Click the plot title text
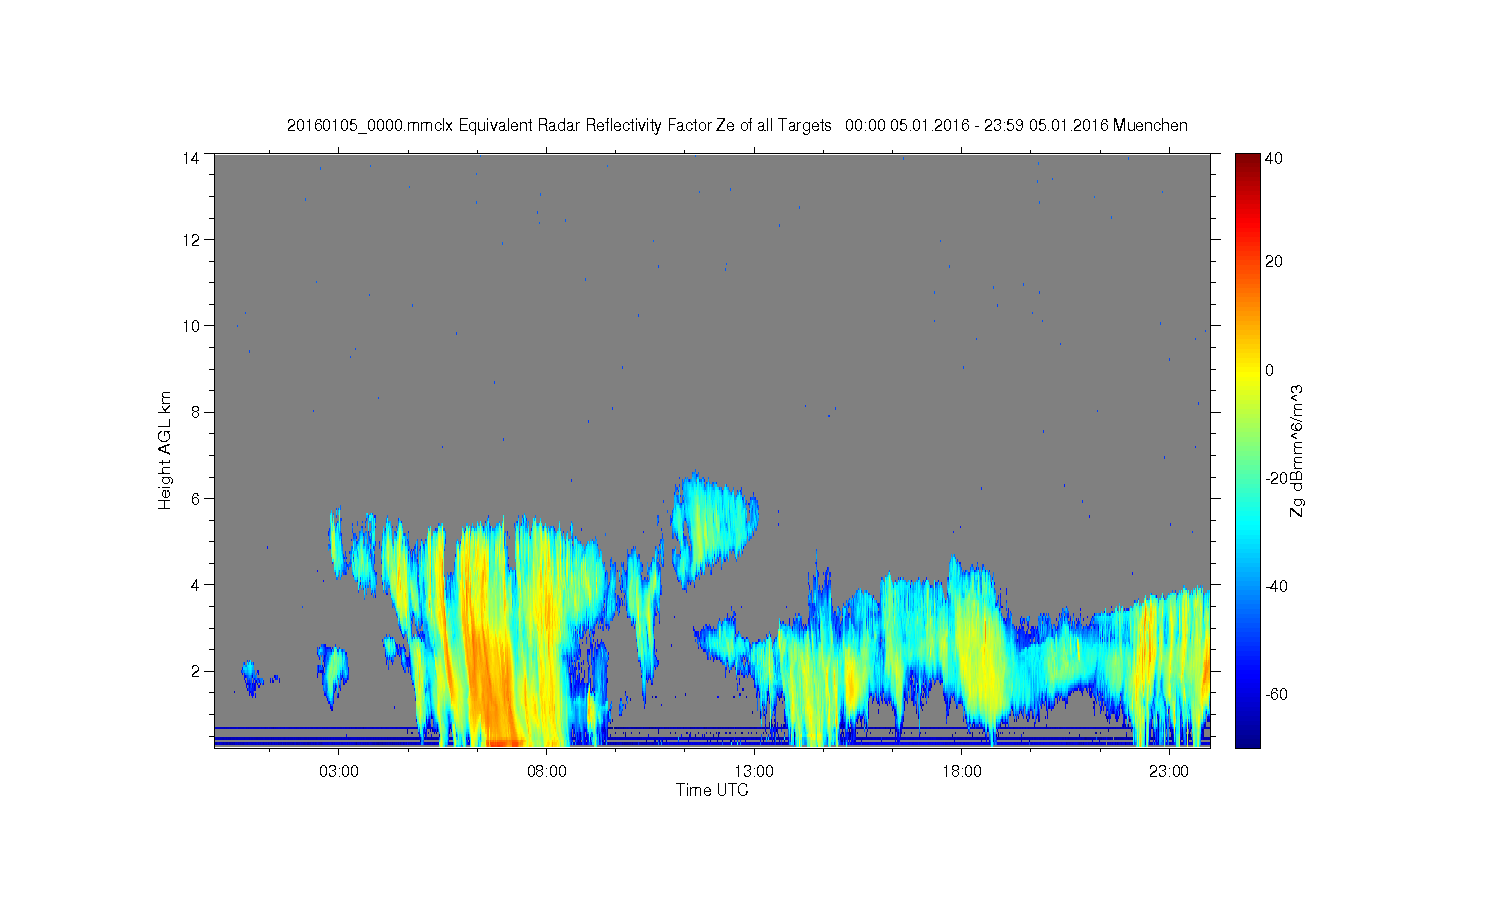 click(737, 125)
